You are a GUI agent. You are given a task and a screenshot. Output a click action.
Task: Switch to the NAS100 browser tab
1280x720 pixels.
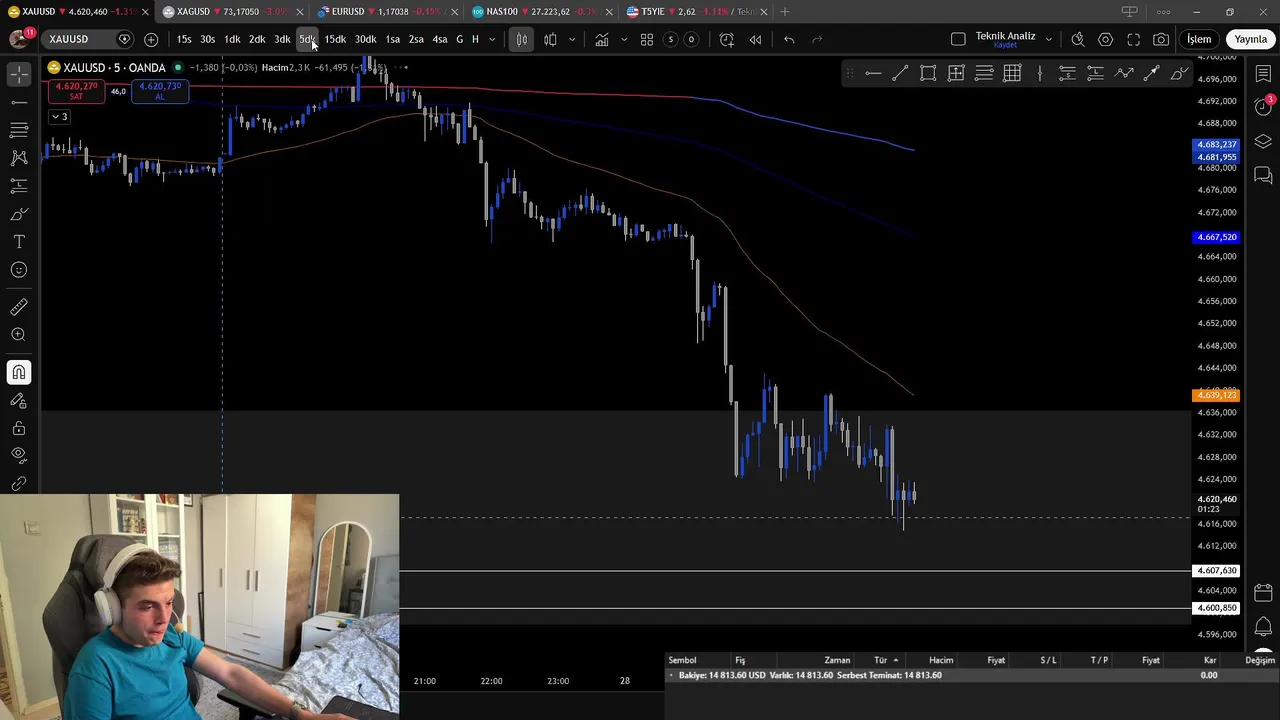(541, 12)
